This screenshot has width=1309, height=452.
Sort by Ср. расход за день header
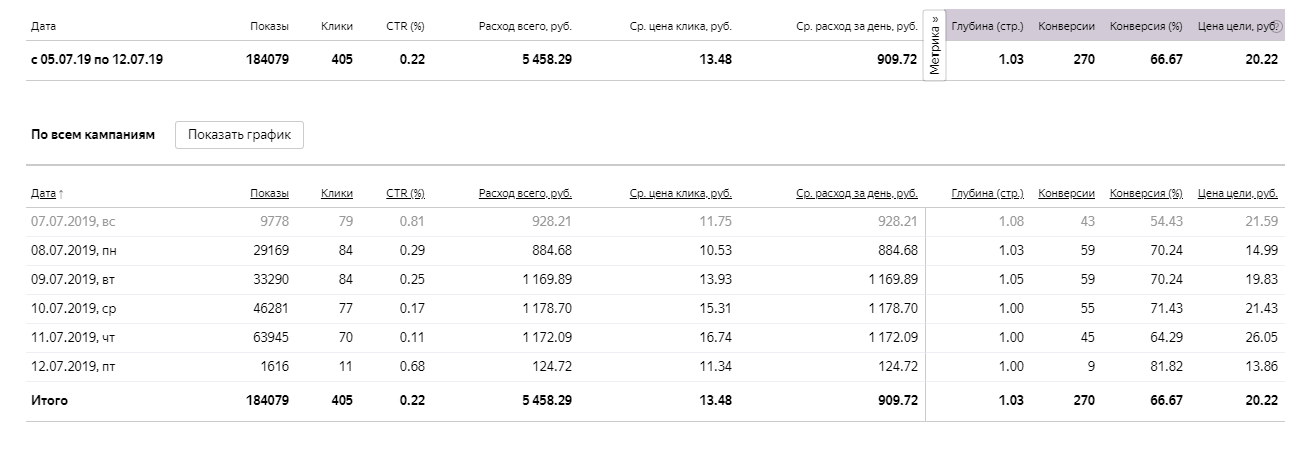pos(856,193)
